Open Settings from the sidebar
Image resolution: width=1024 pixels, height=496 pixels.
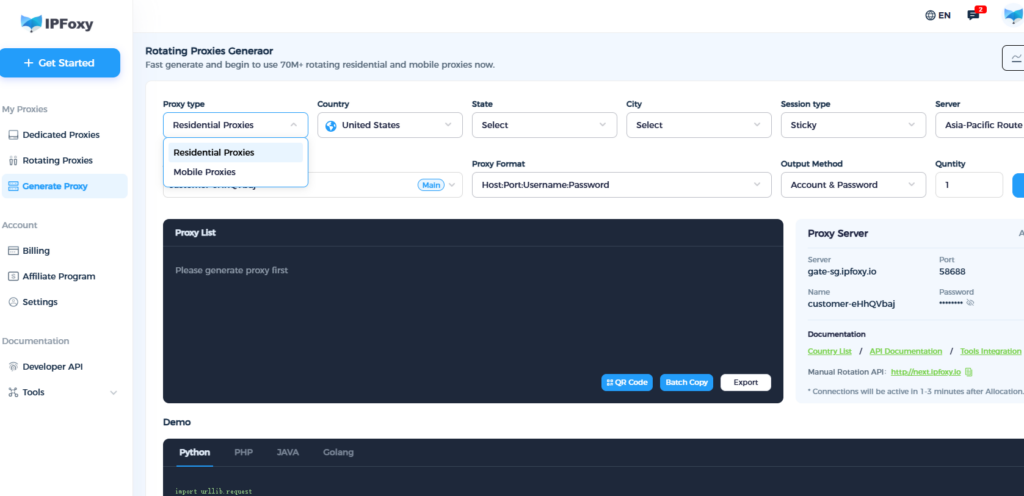[x=40, y=302]
